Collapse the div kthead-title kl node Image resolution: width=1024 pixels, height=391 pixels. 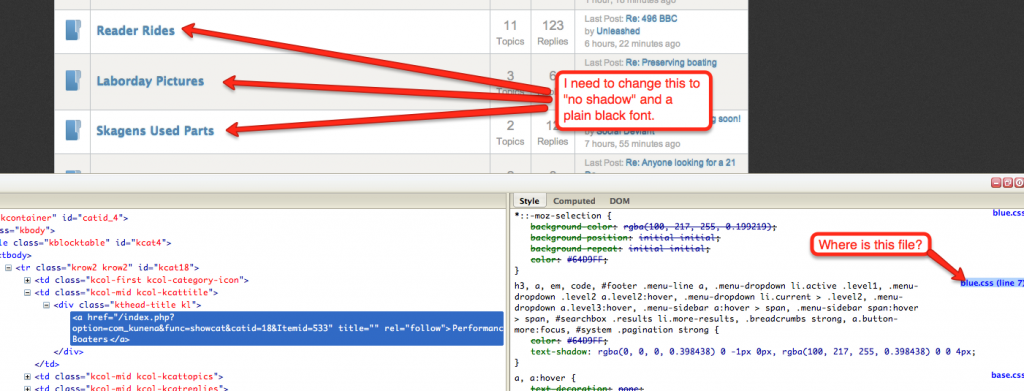click(x=46, y=305)
